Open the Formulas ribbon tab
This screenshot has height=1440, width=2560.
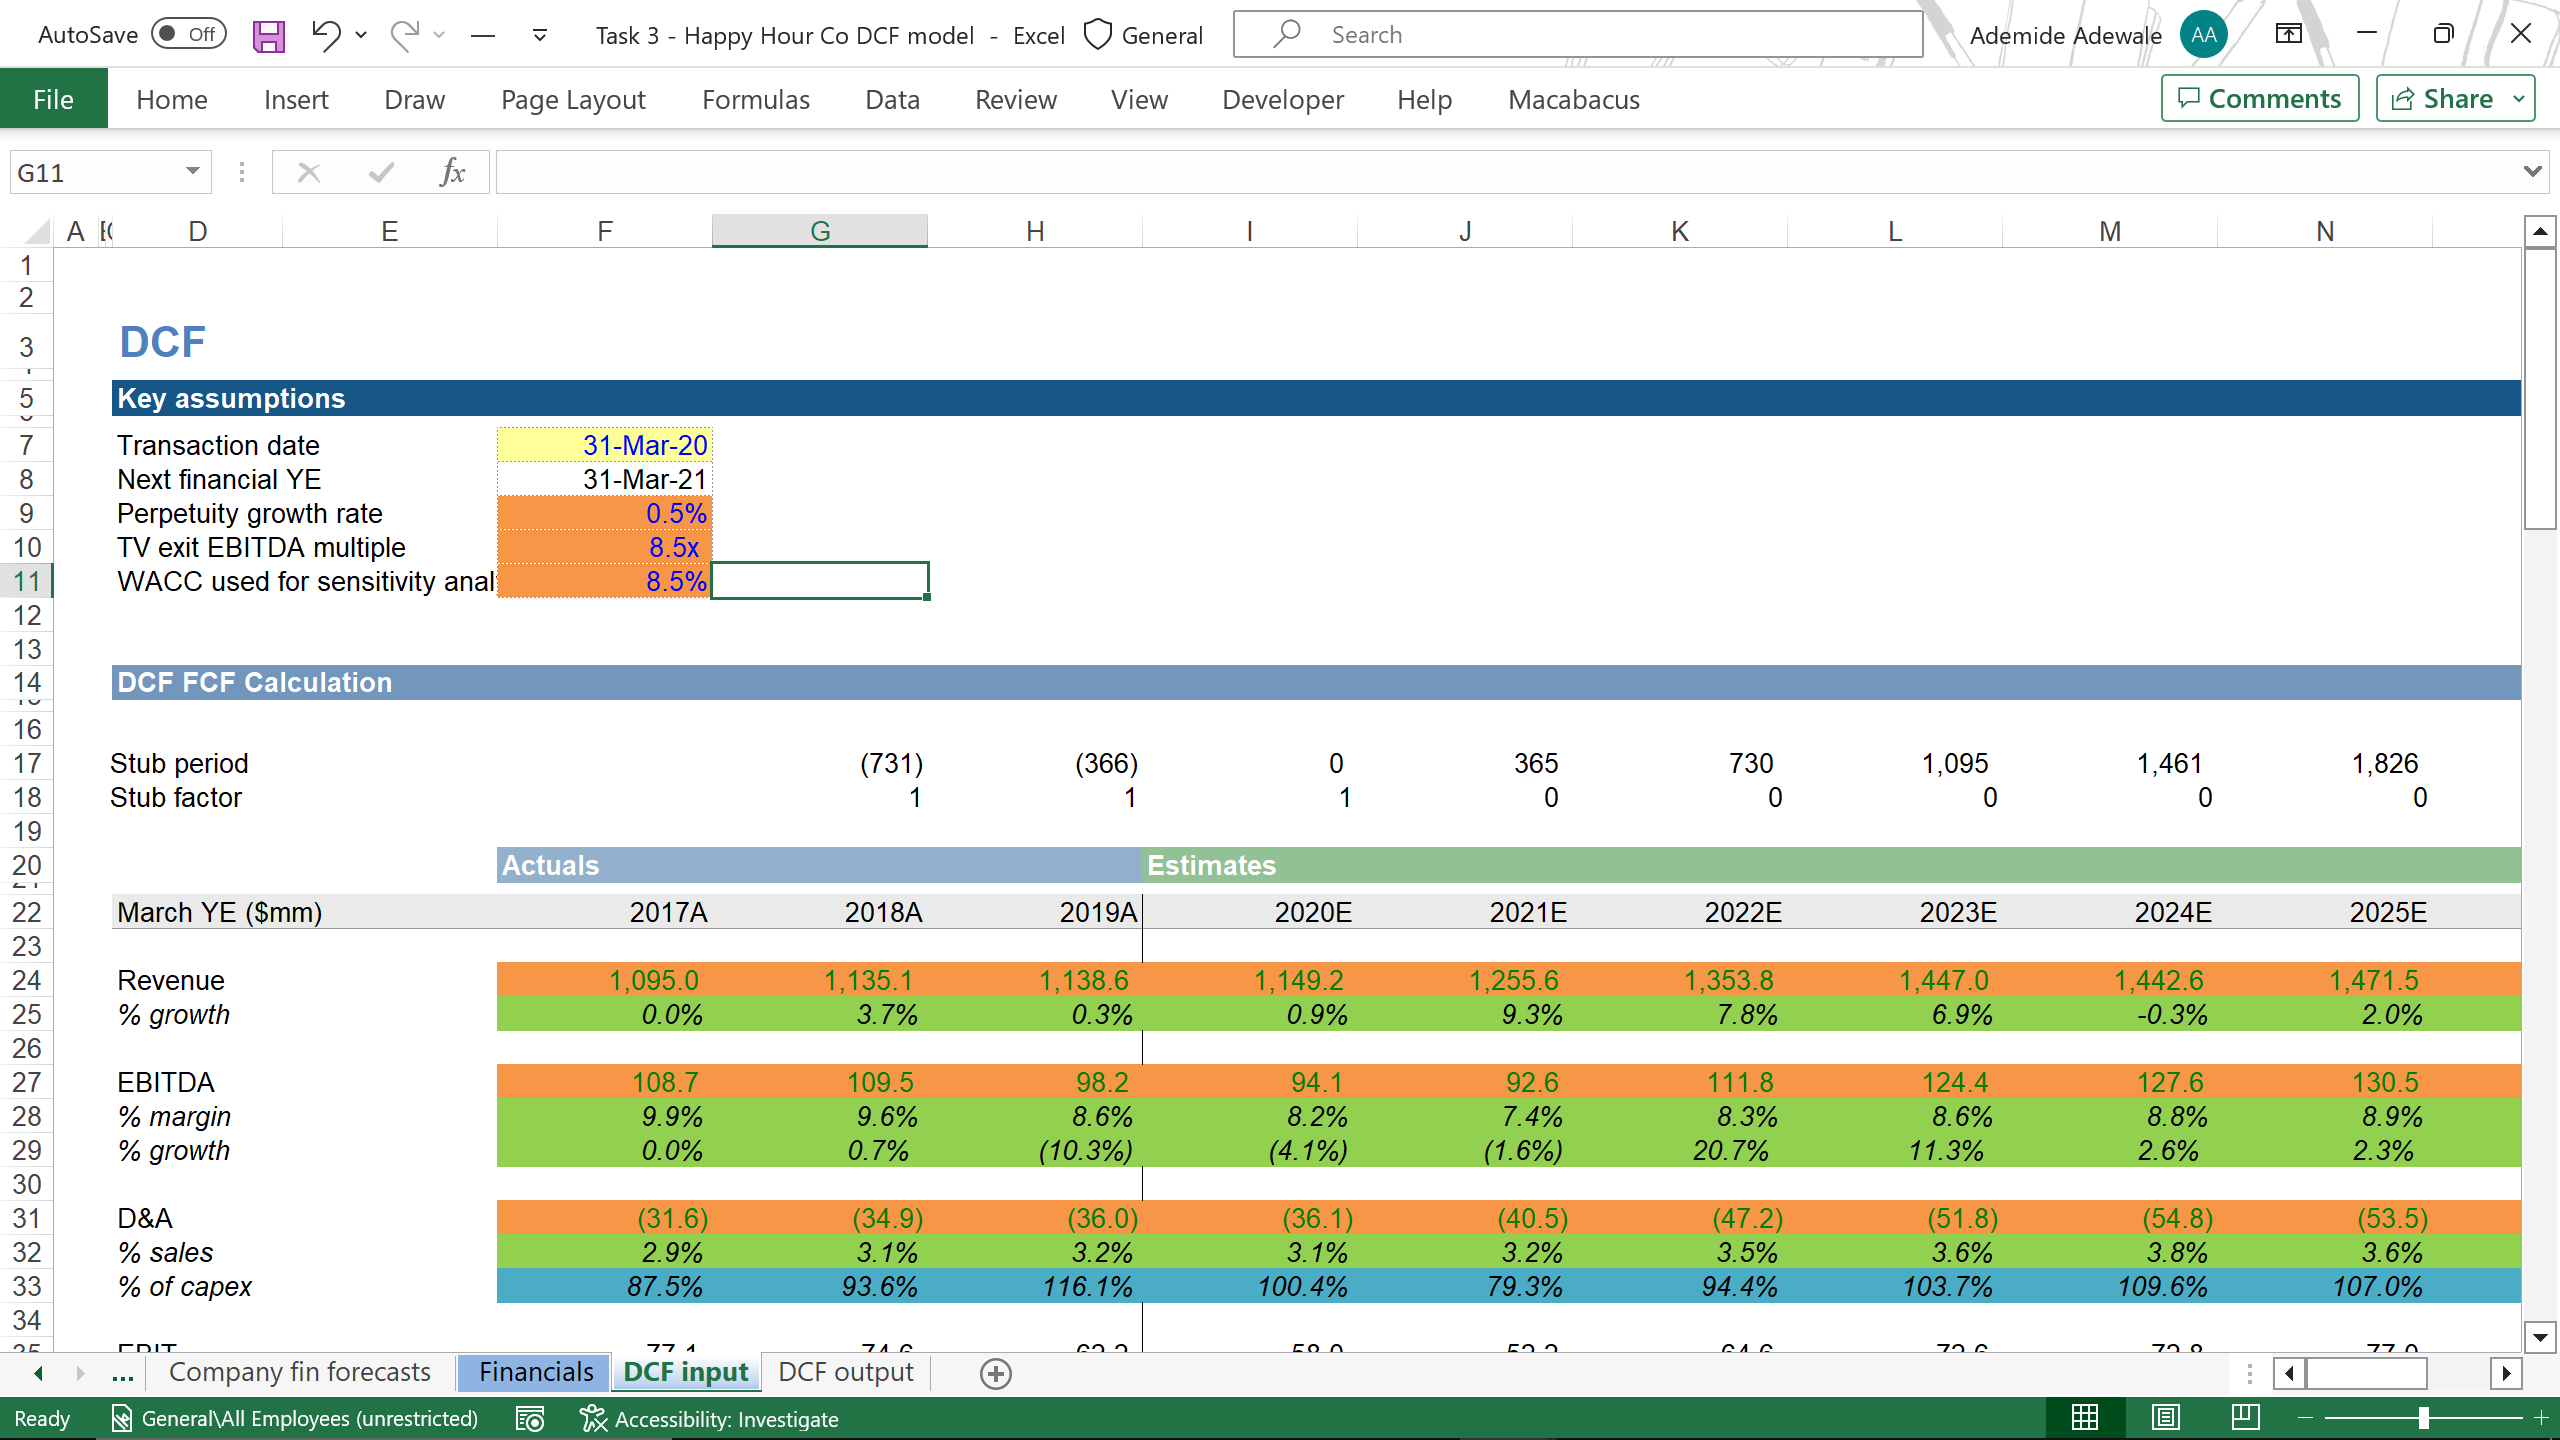tap(755, 99)
